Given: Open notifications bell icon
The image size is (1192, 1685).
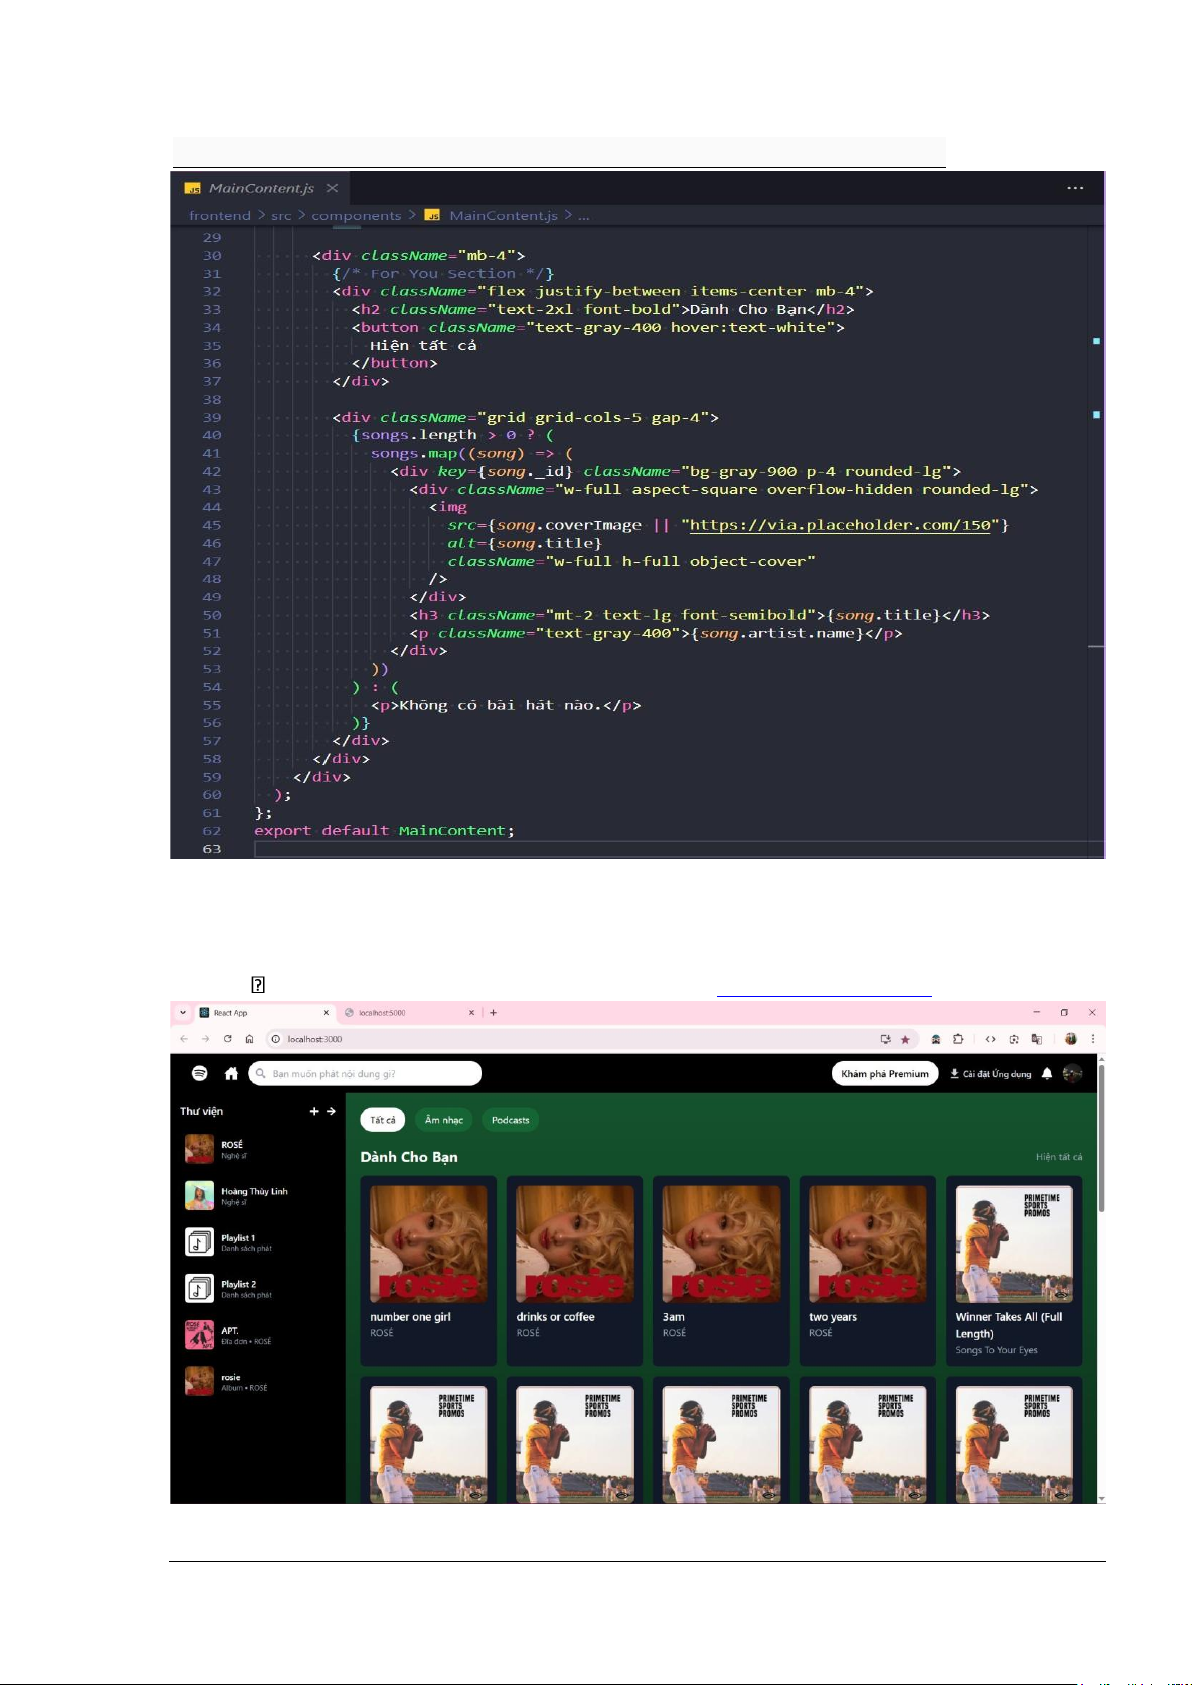Looking at the screenshot, I should tap(1047, 1073).
